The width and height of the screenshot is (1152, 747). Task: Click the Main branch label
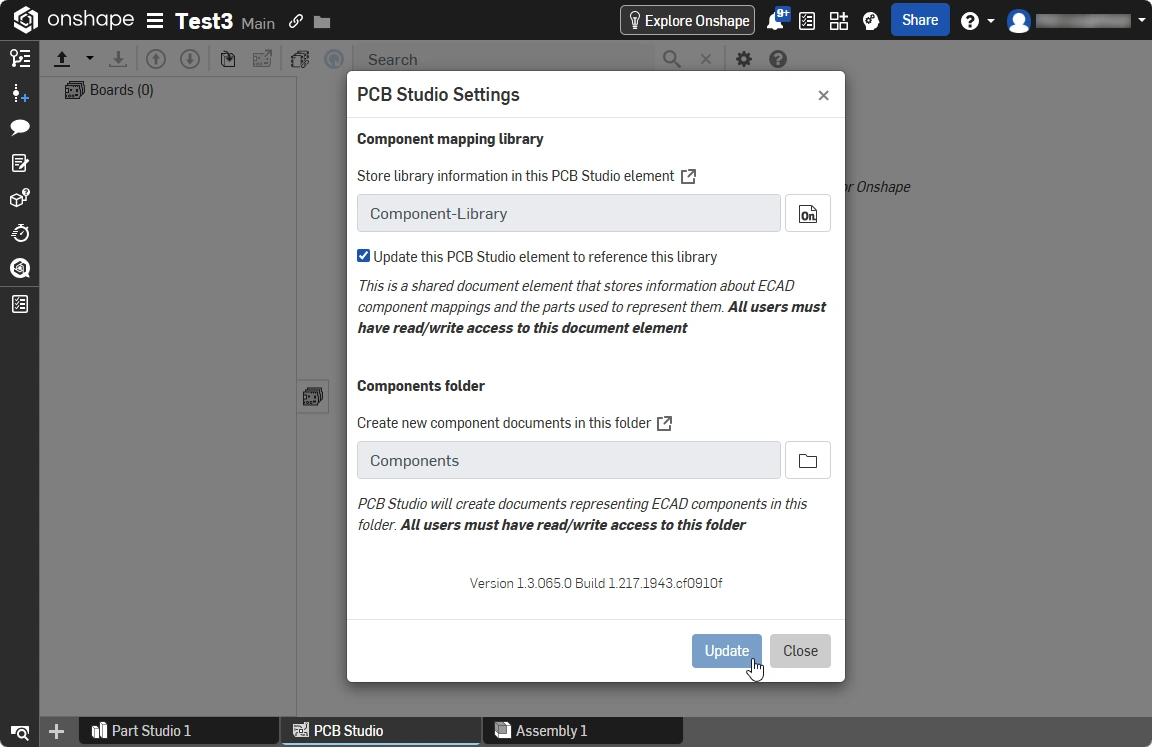258,24
